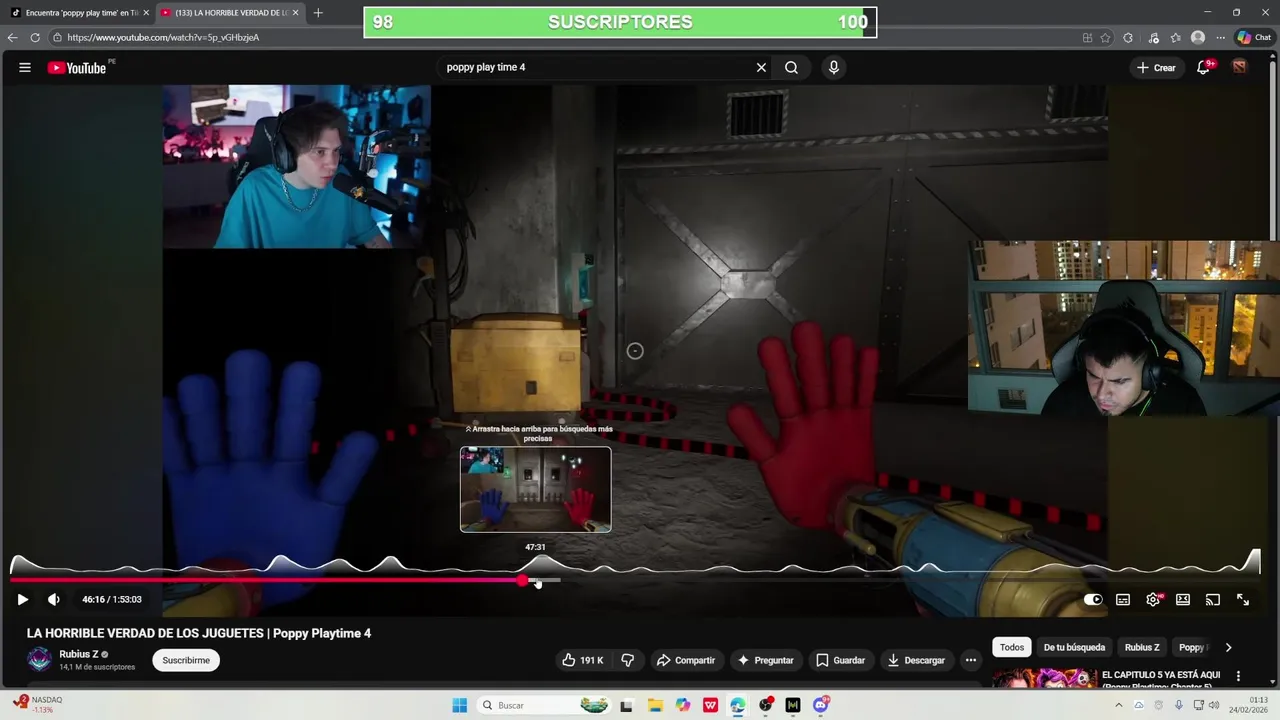Open the NASDAQ taskbar widget
This screenshot has width=1280, height=720.
coord(38,705)
